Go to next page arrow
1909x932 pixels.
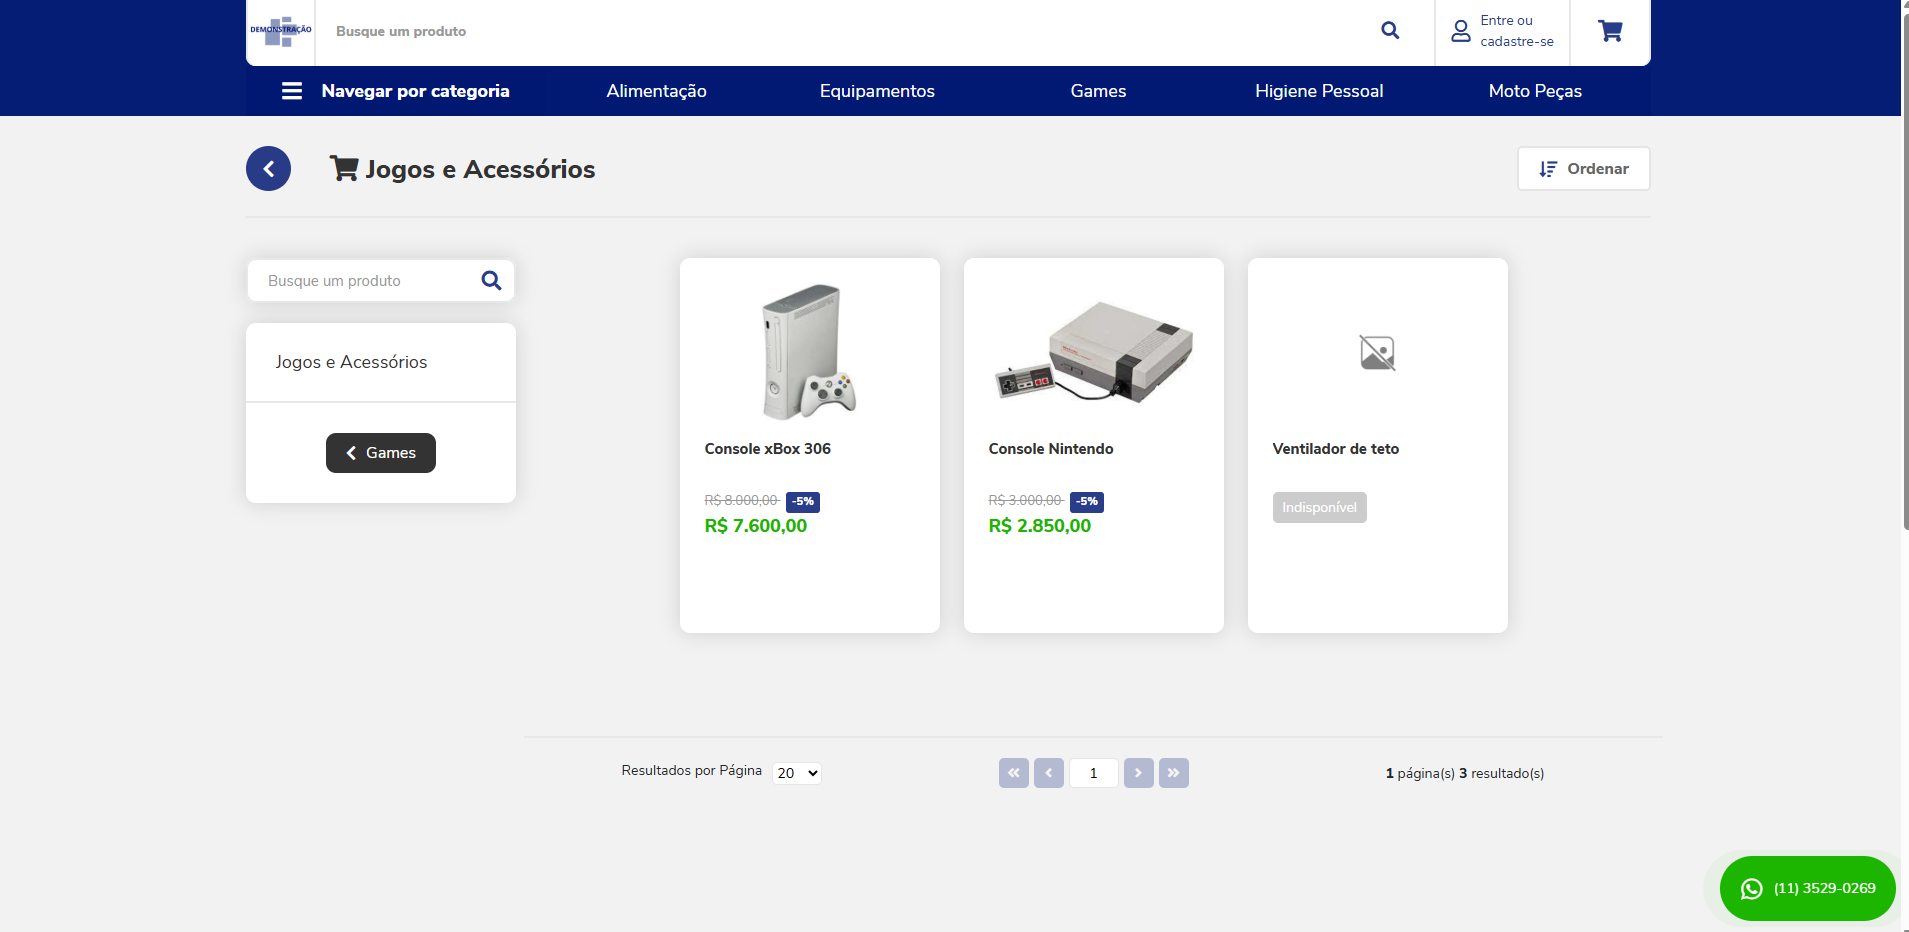1138,773
